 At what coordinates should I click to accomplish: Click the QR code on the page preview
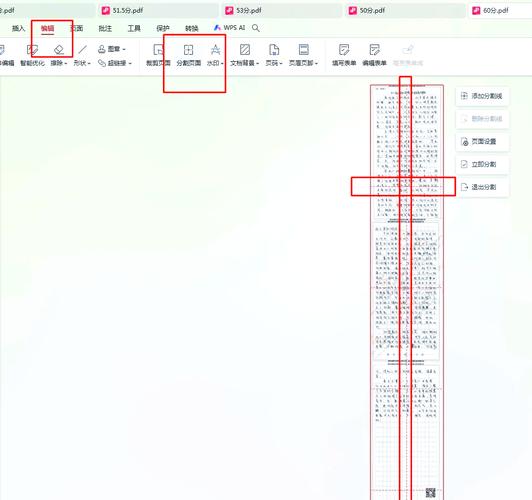click(430, 493)
